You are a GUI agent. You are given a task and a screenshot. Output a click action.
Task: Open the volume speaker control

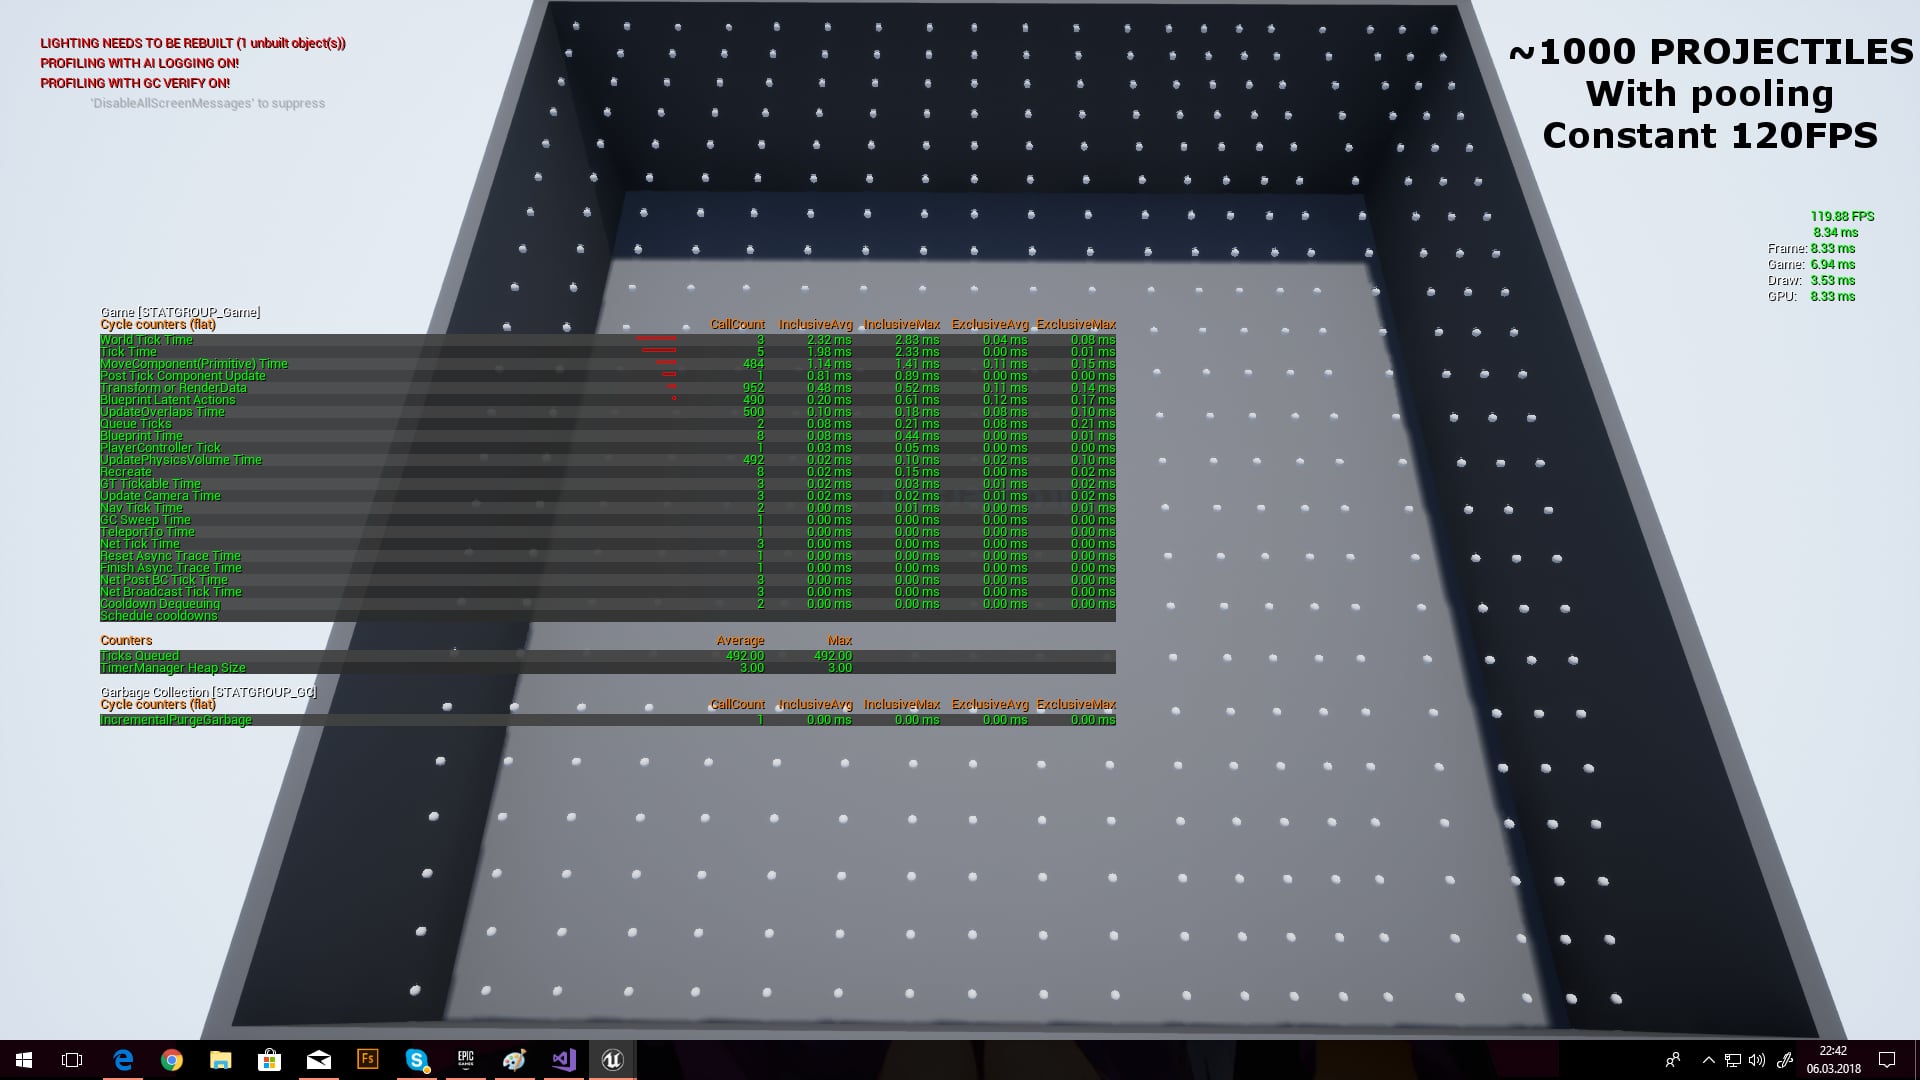[1757, 1060]
